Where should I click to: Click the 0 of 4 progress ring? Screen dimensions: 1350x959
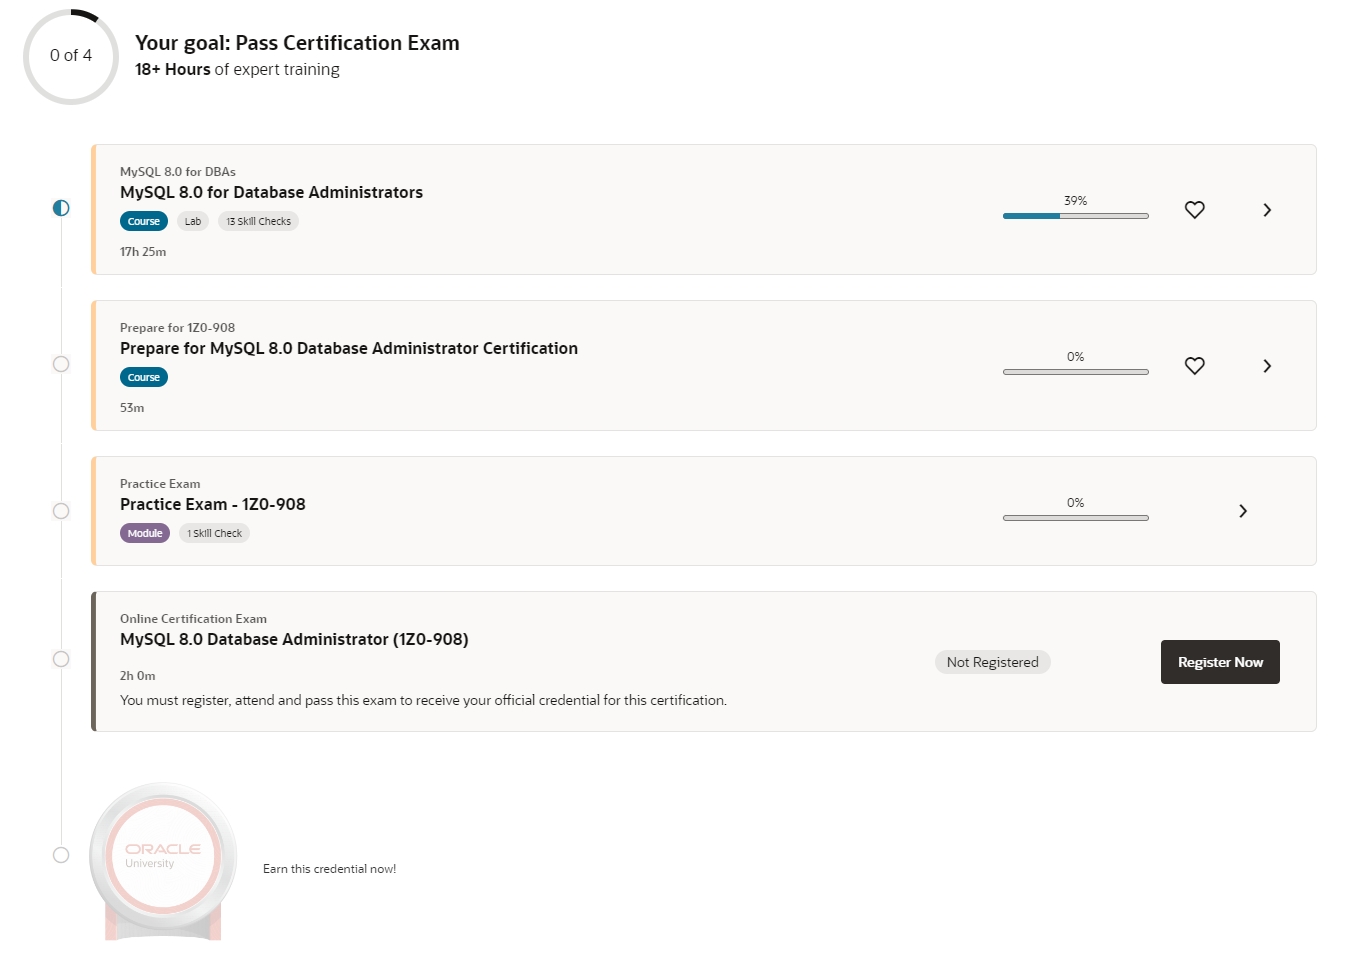(x=71, y=56)
